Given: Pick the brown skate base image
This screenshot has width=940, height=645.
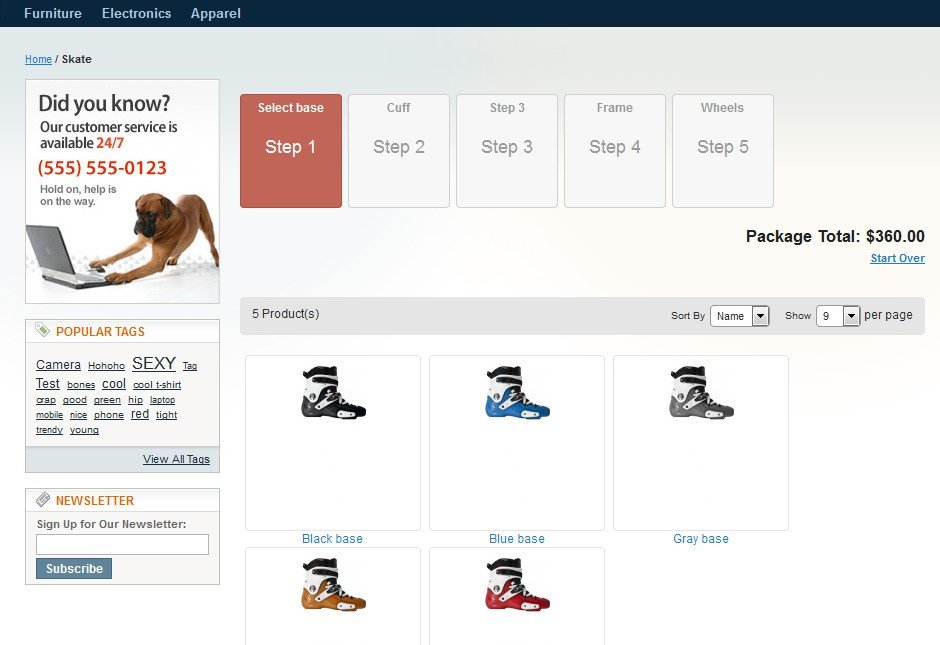Looking at the screenshot, I should click(333, 585).
